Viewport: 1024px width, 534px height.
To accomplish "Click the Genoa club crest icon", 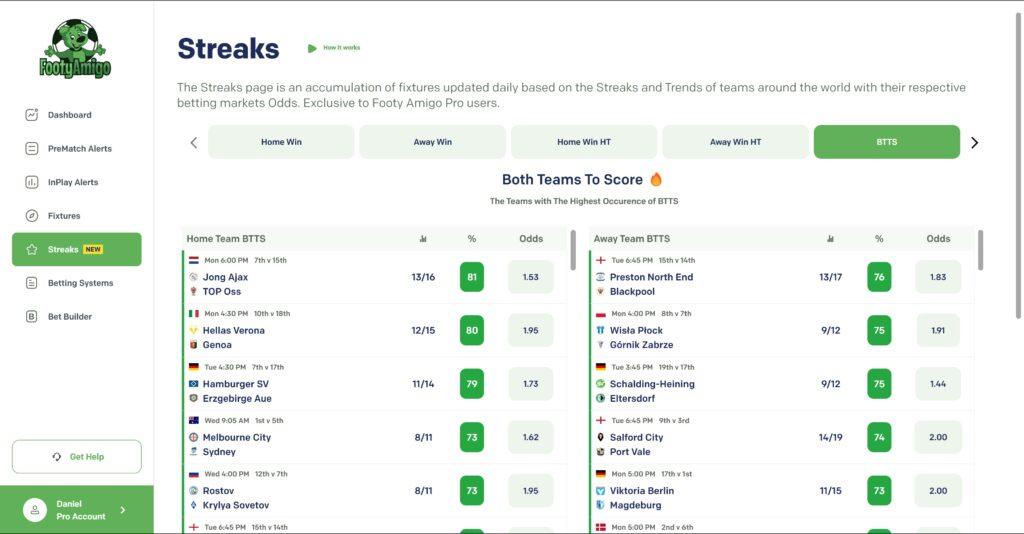I will click(193, 345).
